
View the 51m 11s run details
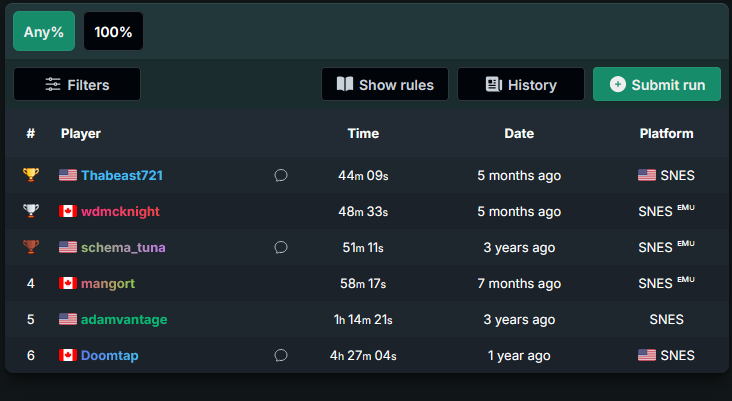coord(363,247)
